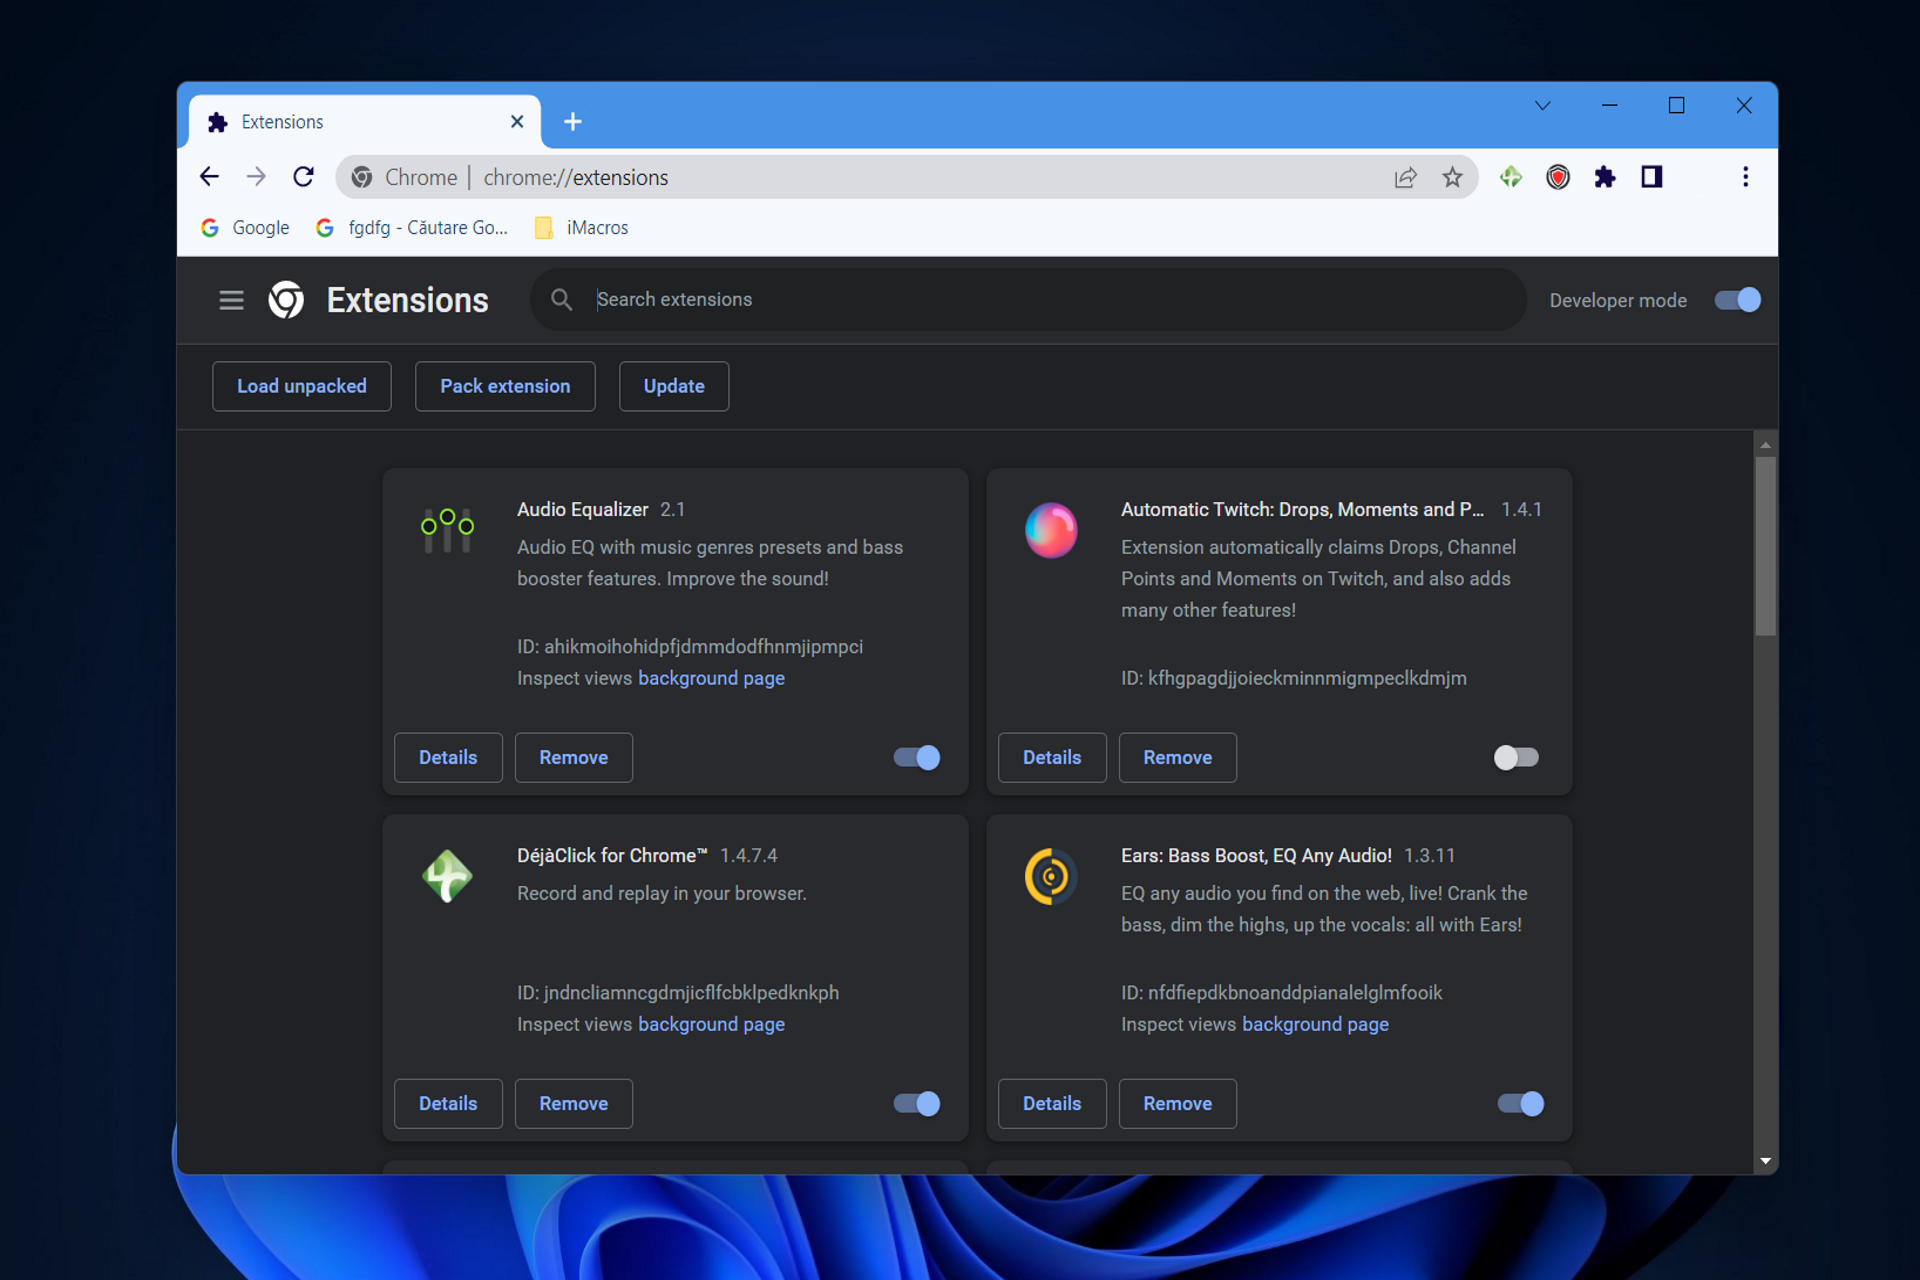Click the scrollbar up arrow
Viewport: 1920px width, 1280px height.
pos(1765,445)
